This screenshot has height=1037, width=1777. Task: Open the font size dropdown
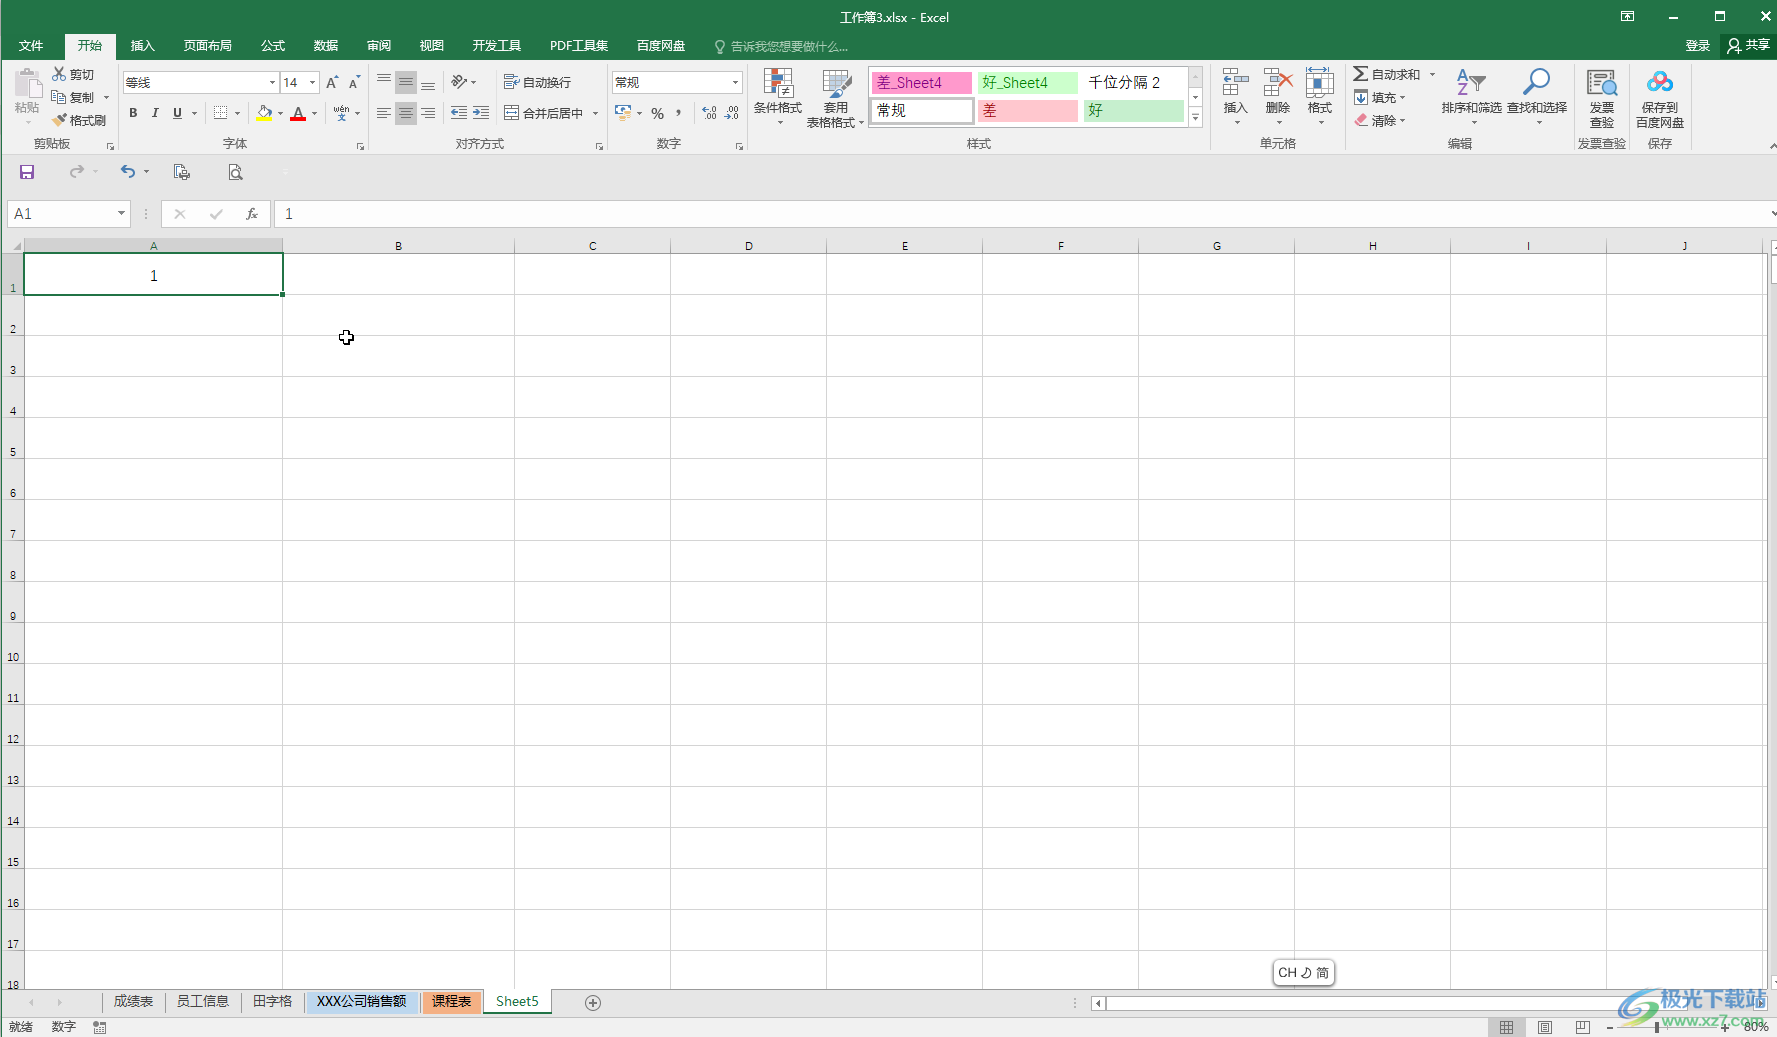[313, 82]
